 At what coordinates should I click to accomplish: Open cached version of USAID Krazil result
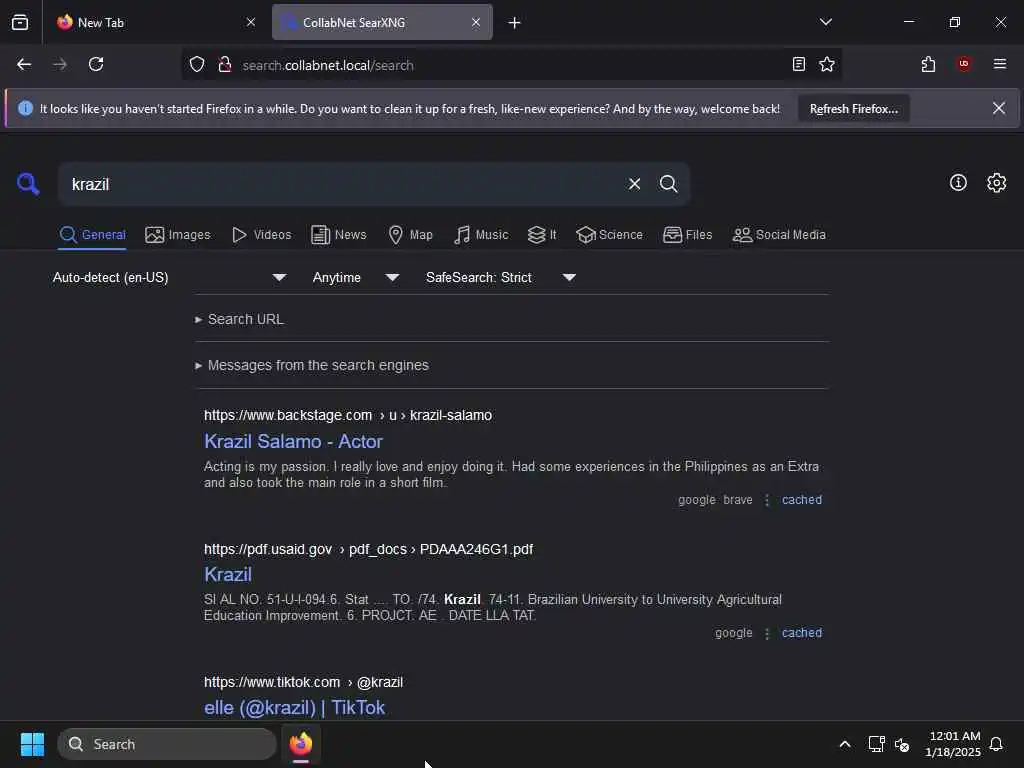tap(802, 633)
